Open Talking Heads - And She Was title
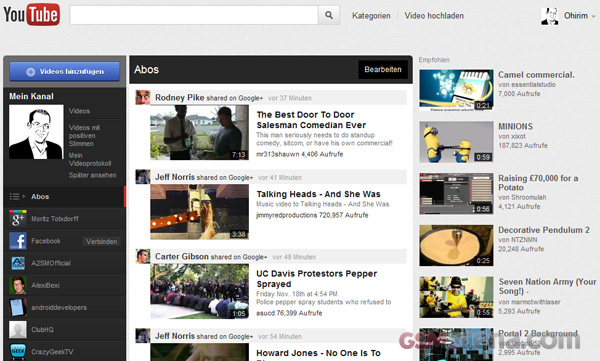 coord(318,194)
